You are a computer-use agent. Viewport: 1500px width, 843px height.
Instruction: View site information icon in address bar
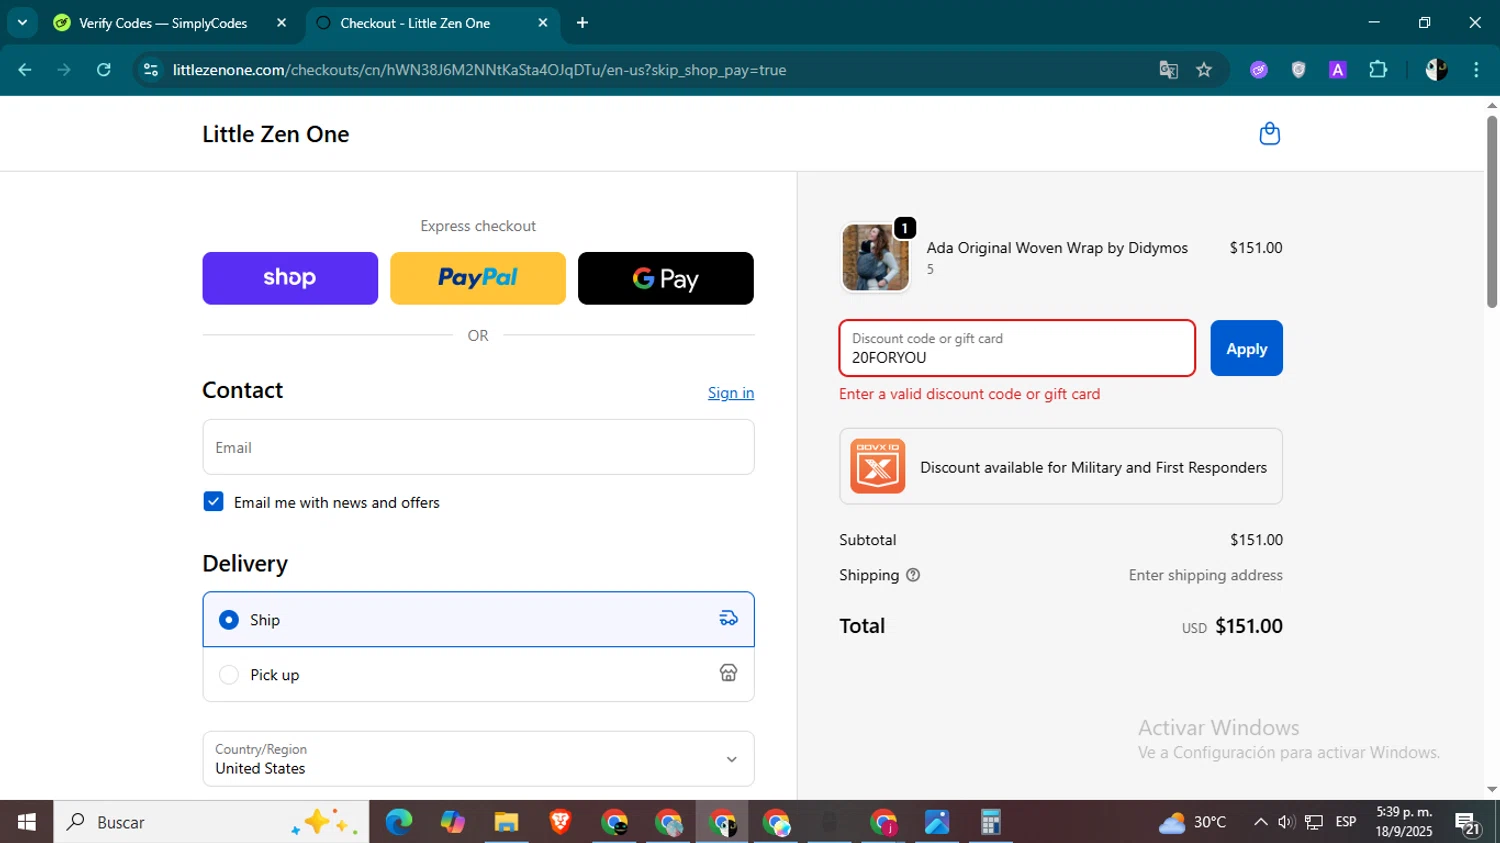(x=151, y=70)
